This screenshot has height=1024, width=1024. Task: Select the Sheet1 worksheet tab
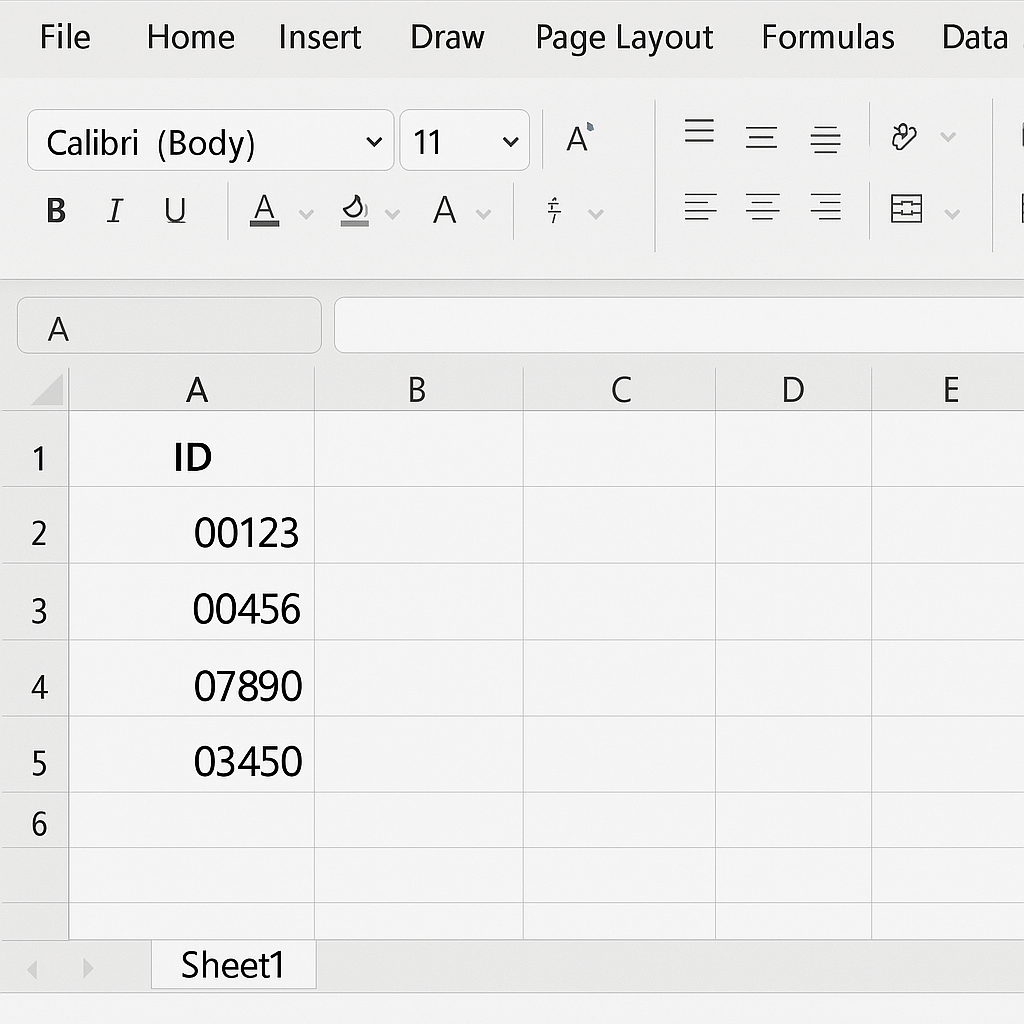233,965
